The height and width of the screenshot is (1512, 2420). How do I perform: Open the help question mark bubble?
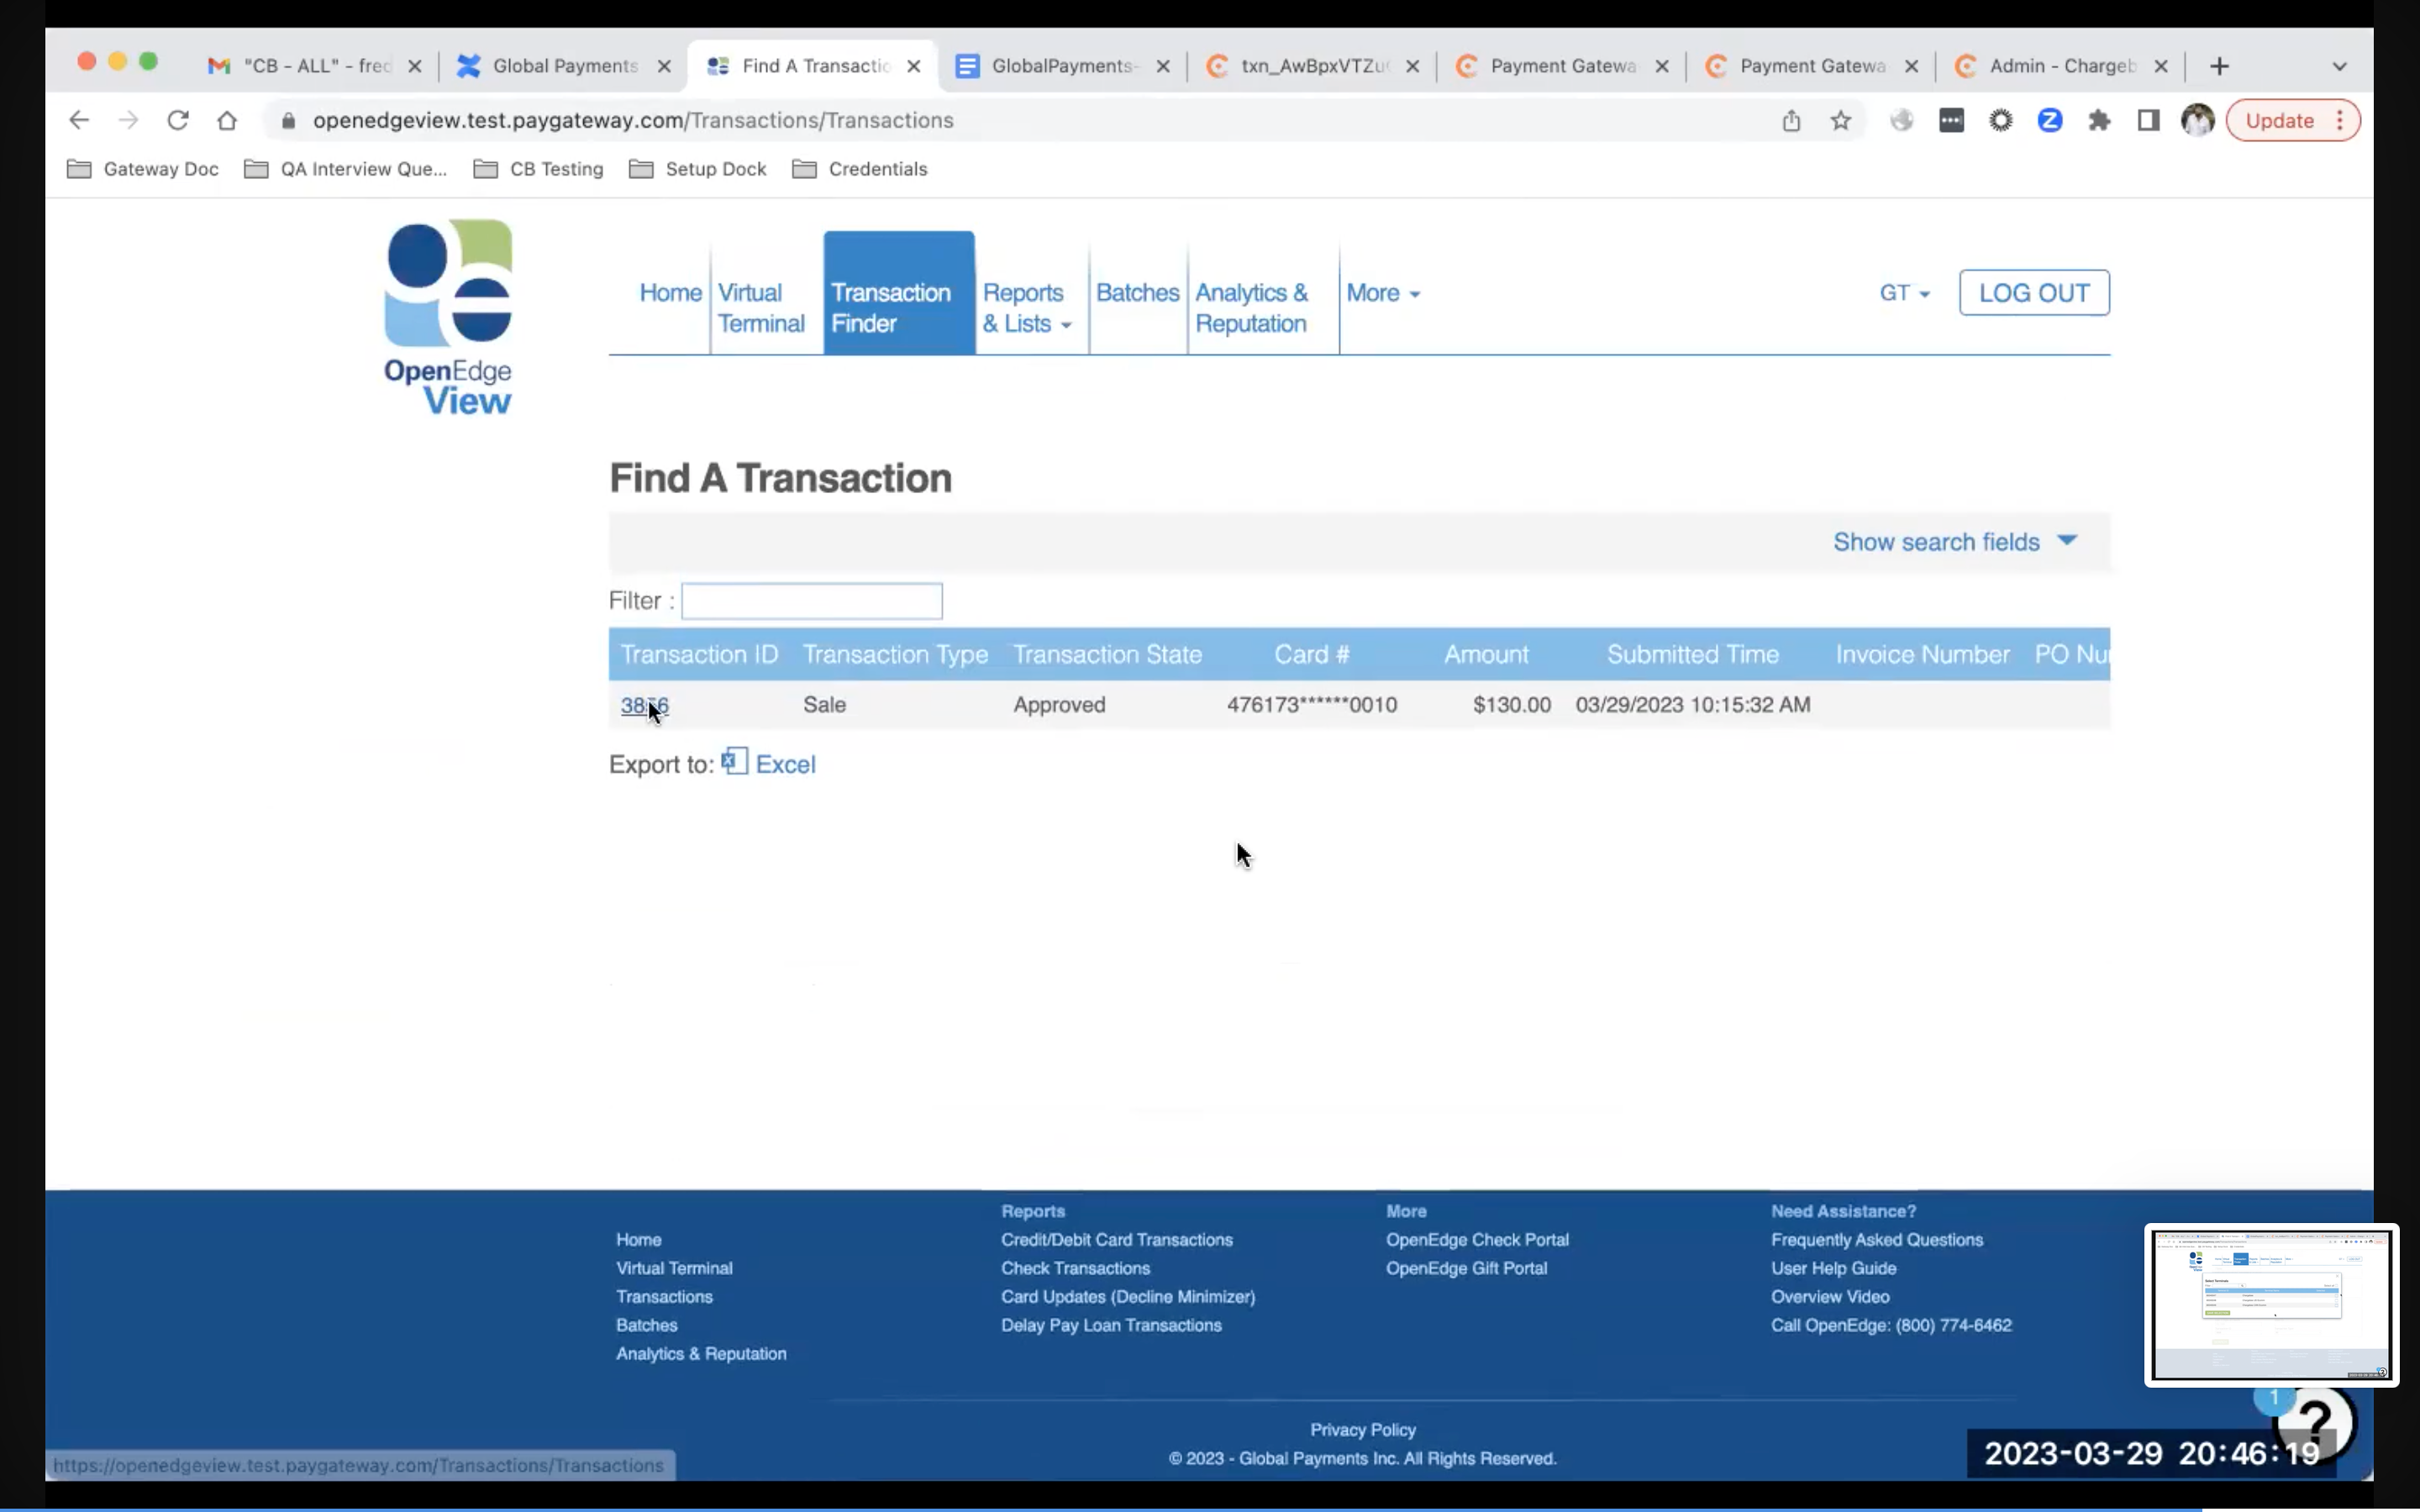(x=2314, y=1421)
